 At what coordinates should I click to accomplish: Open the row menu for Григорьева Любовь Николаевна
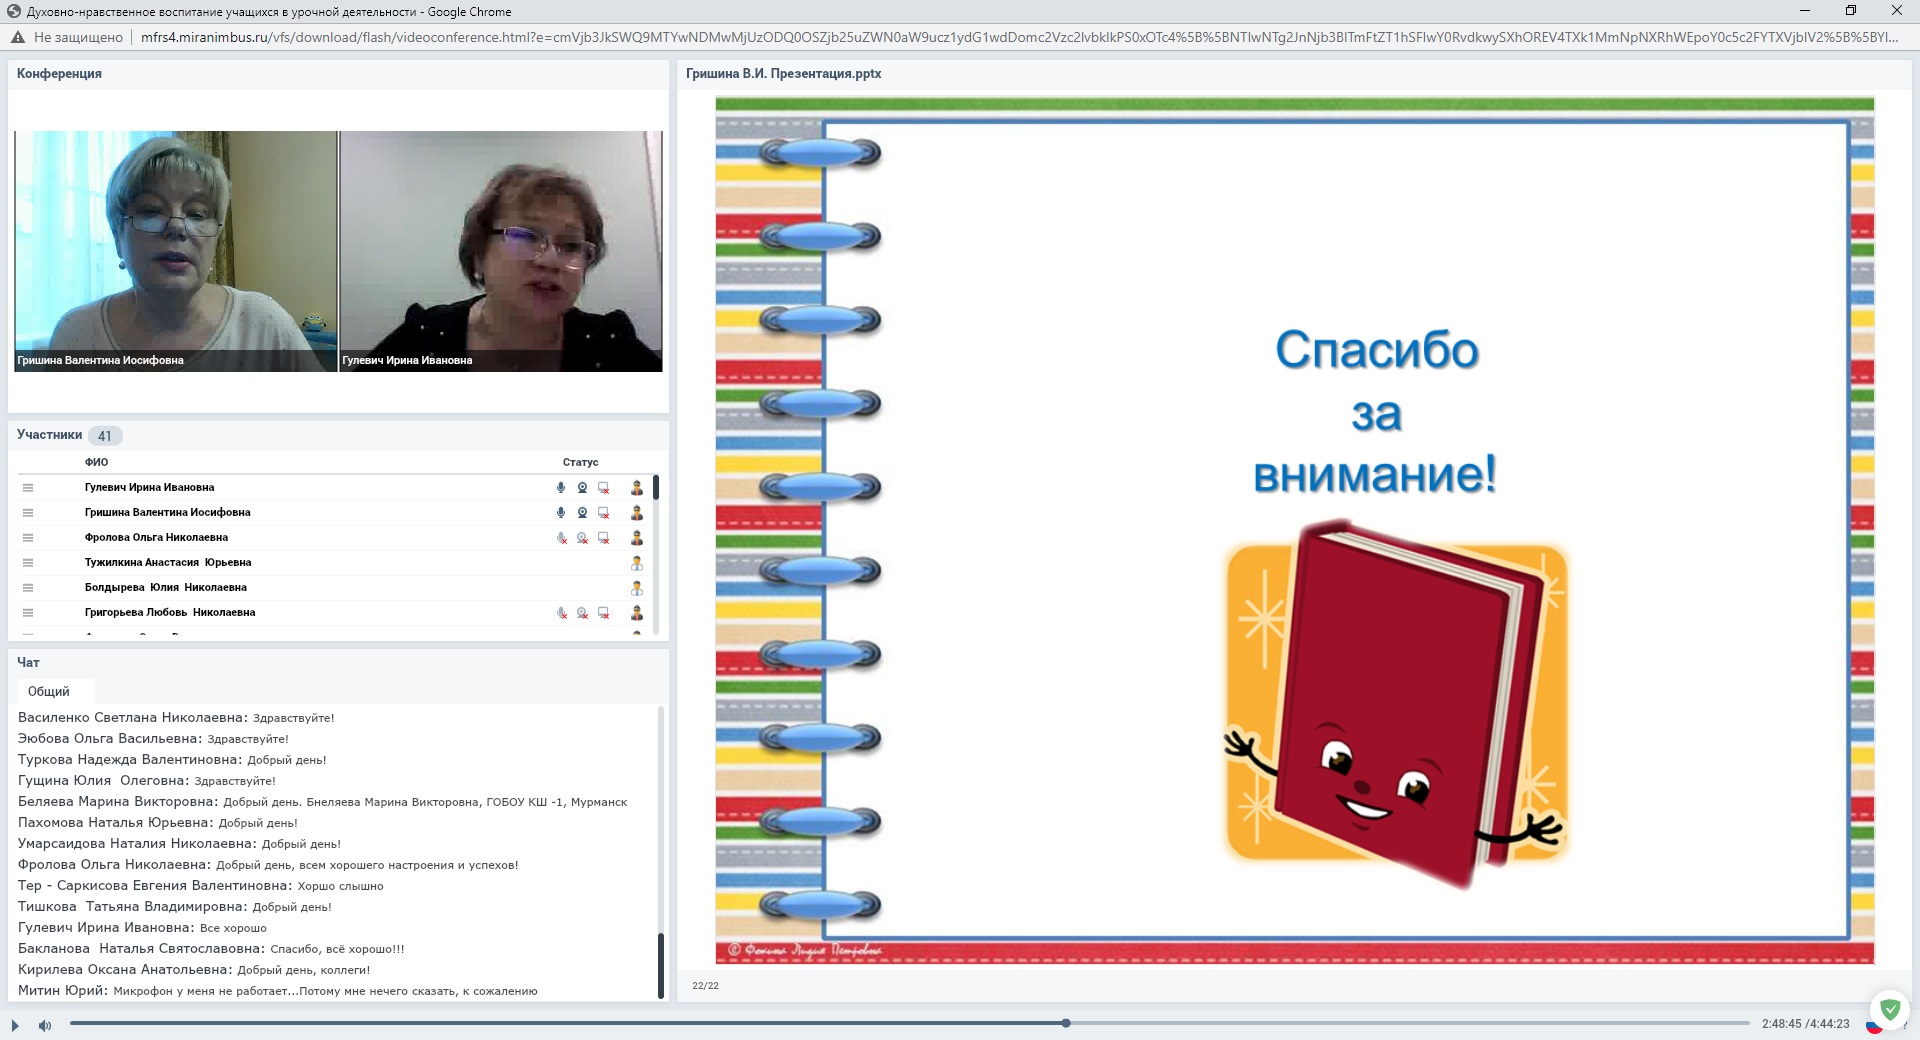tap(28, 613)
